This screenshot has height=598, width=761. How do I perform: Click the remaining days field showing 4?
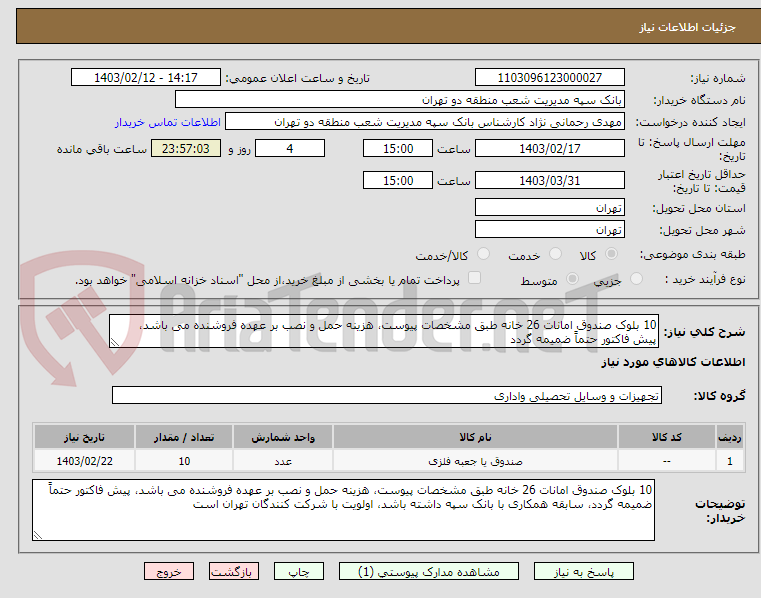290,149
